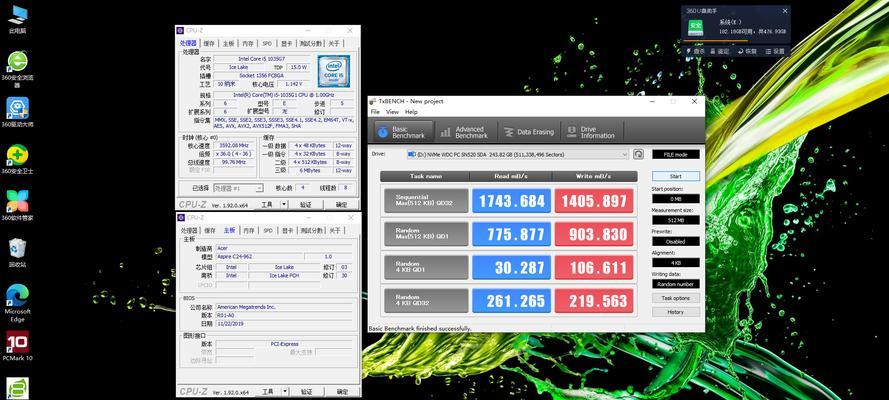Click the refresh drive icon in TxBENCH
The image size is (889, 400).
pyautogui.click(x=638, y=154)
